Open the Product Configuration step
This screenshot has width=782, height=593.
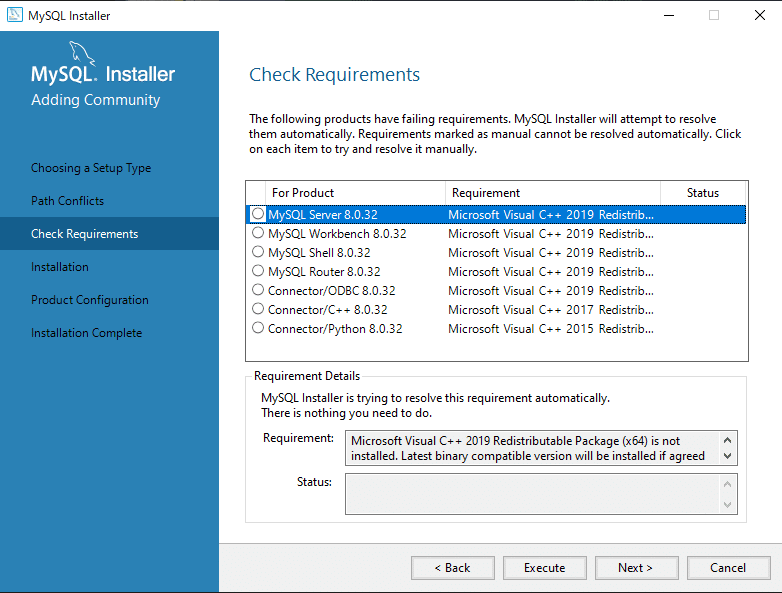[90, 300]
